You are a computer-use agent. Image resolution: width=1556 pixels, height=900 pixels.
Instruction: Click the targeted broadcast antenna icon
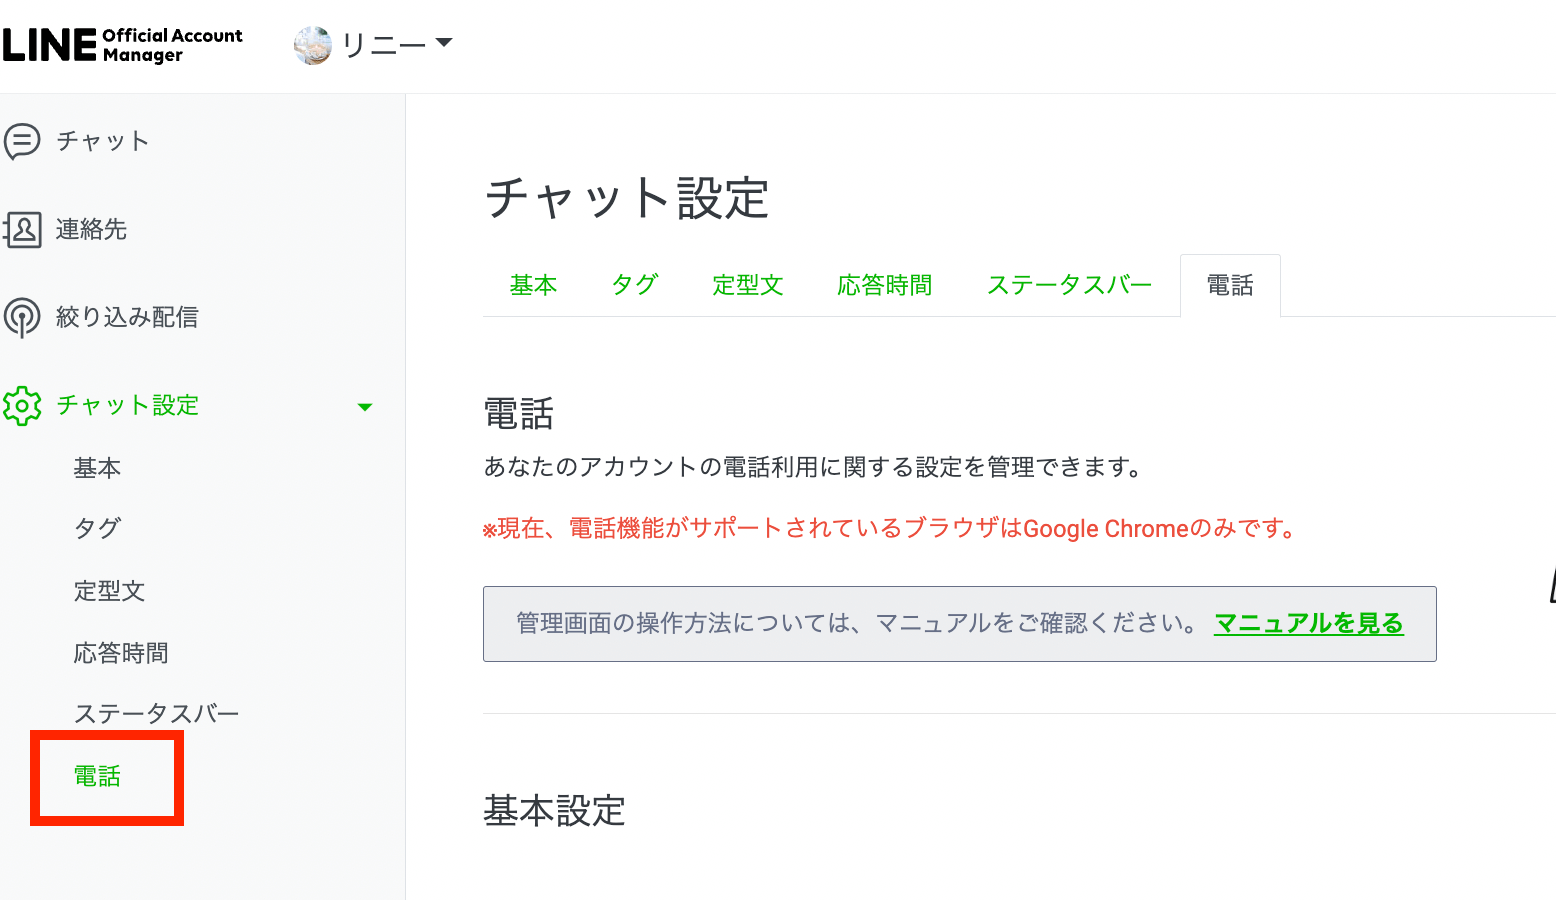click(x=22, y=317)
